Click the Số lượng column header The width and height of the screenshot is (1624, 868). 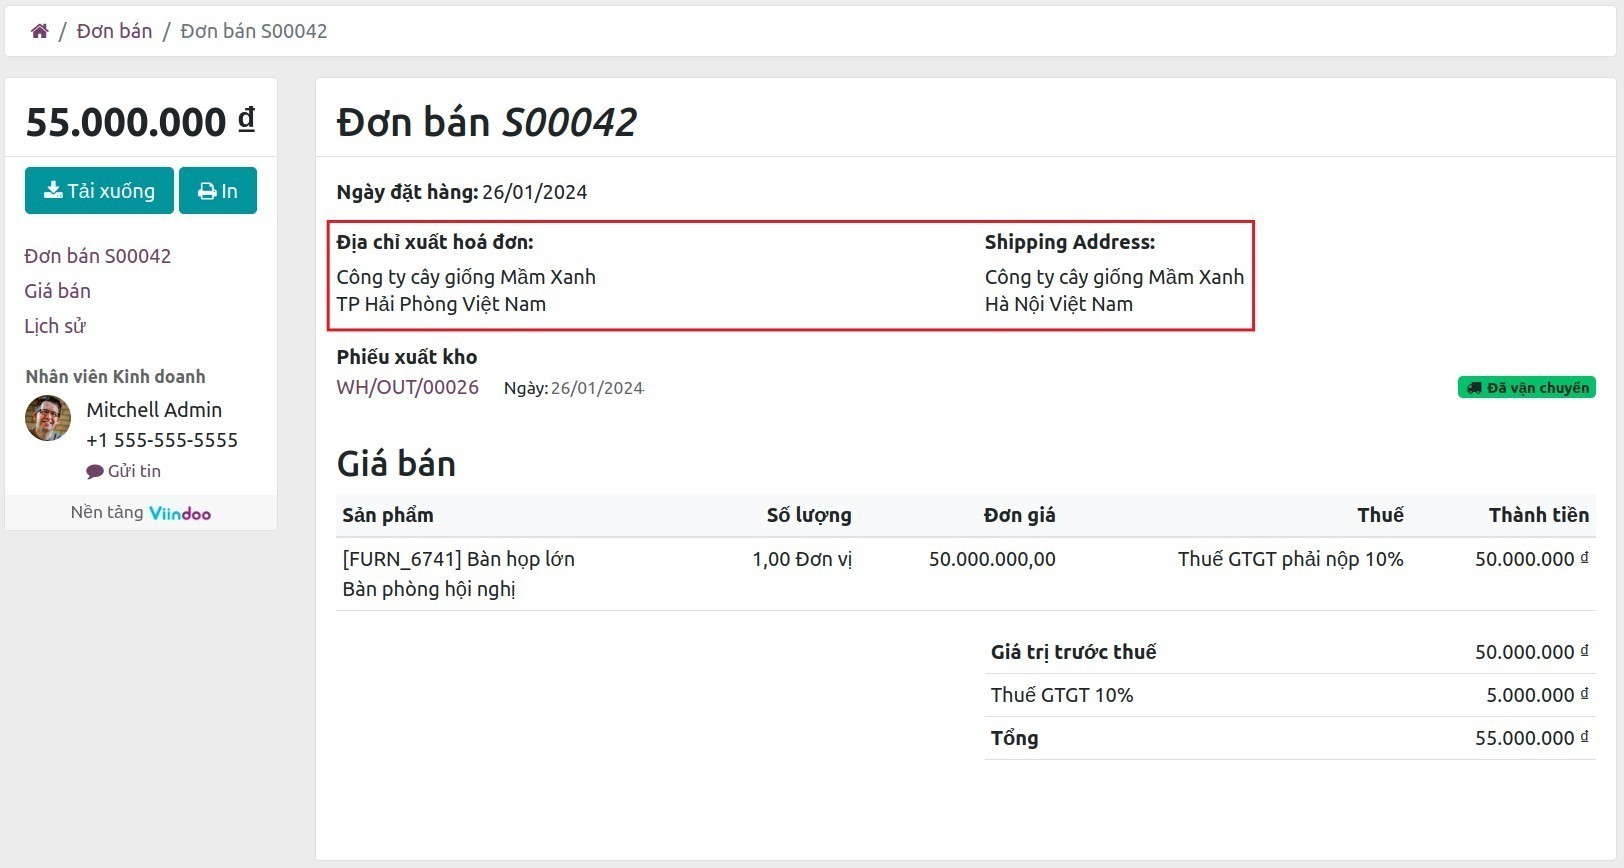809,515
